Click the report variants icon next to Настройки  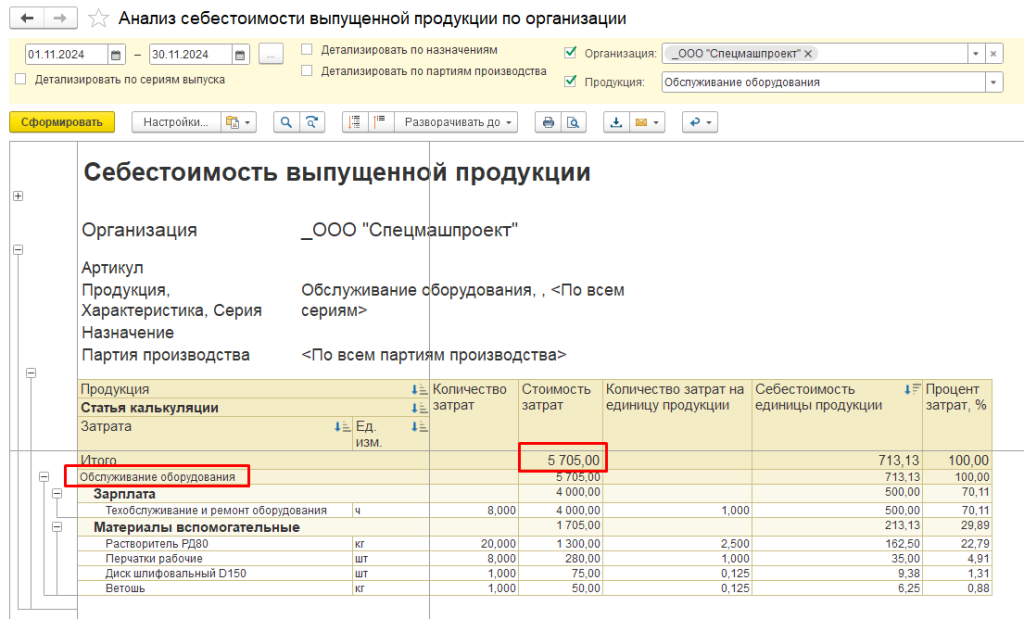(232, 122)
